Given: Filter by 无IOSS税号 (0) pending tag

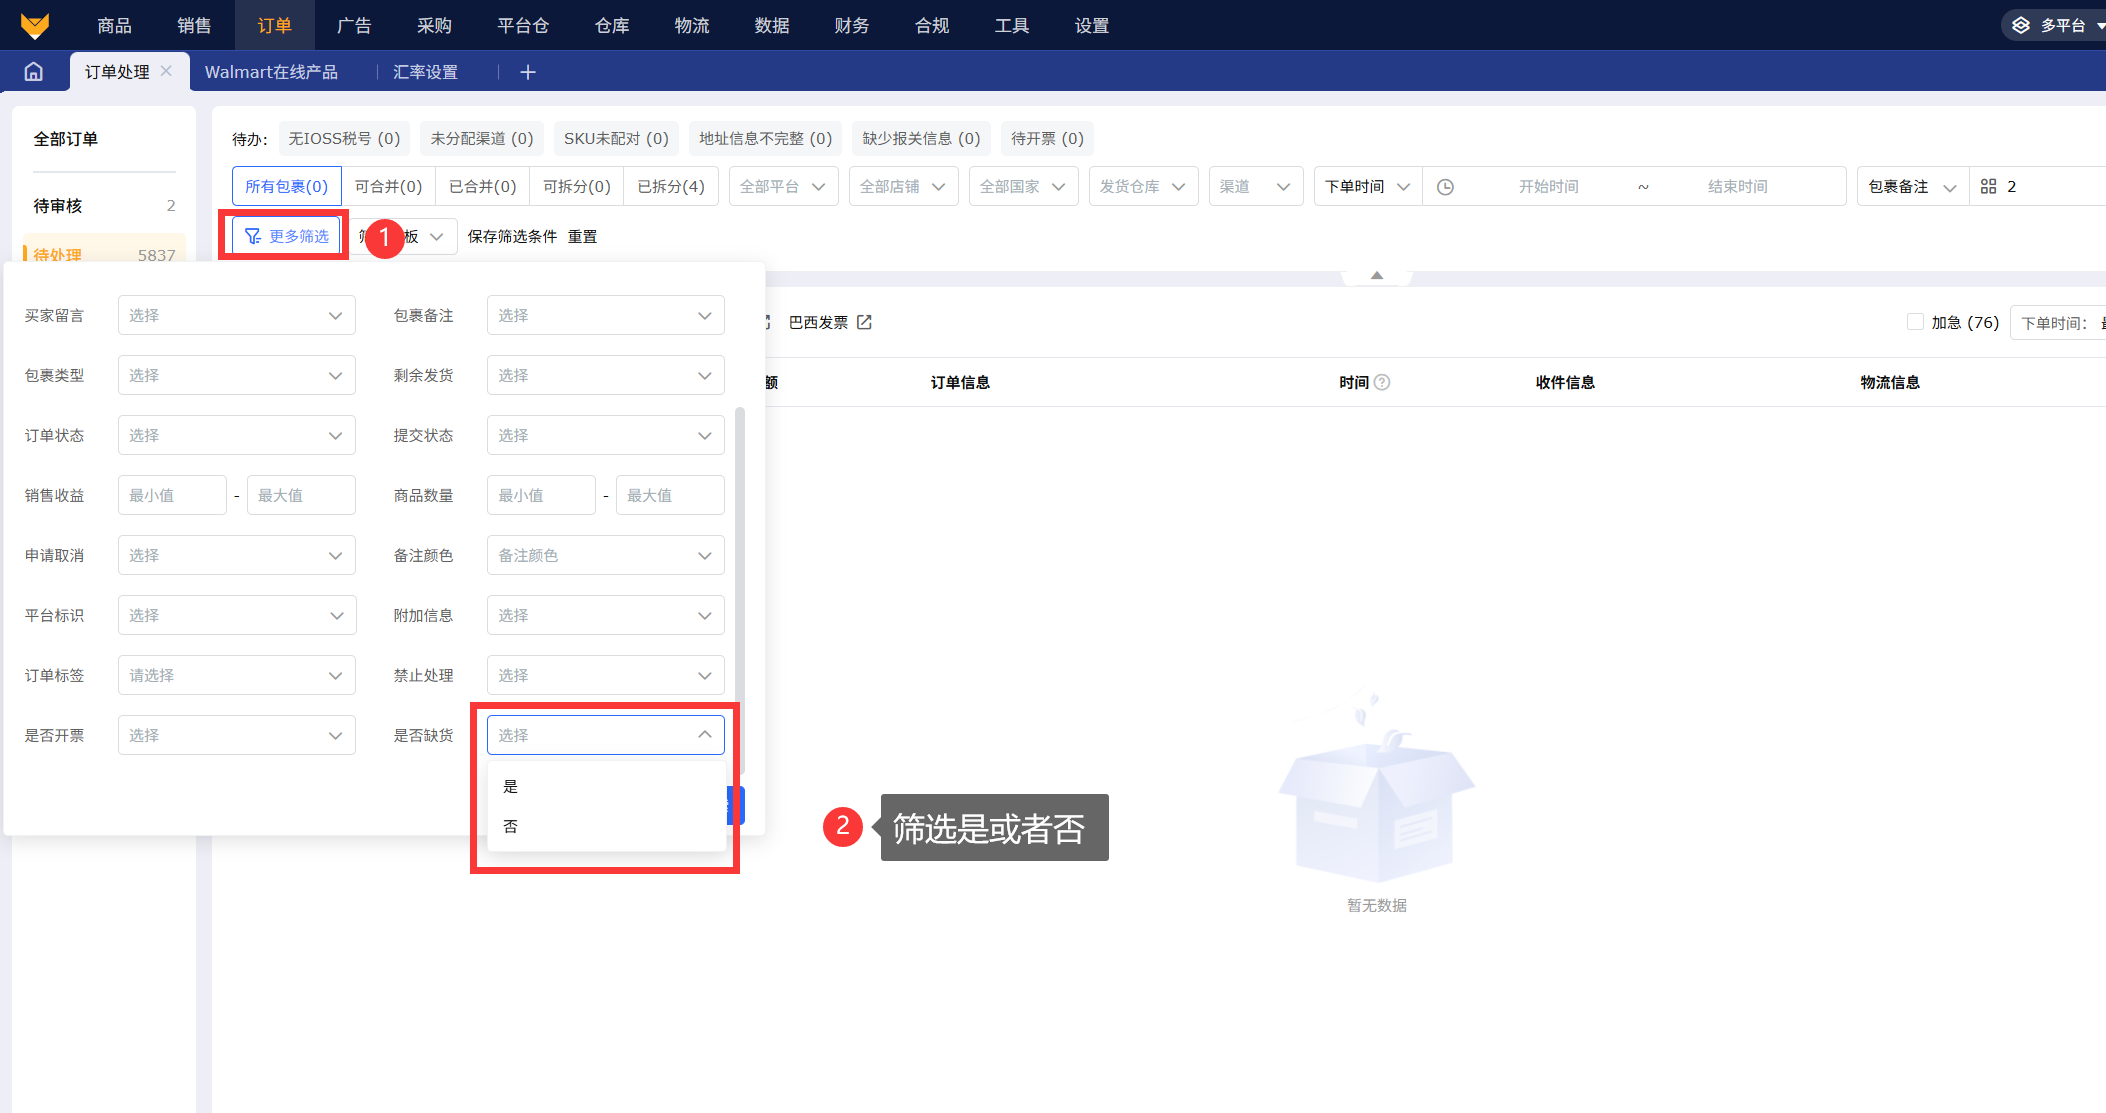Looking at the screenshot, I should click(x=344, y=138).
